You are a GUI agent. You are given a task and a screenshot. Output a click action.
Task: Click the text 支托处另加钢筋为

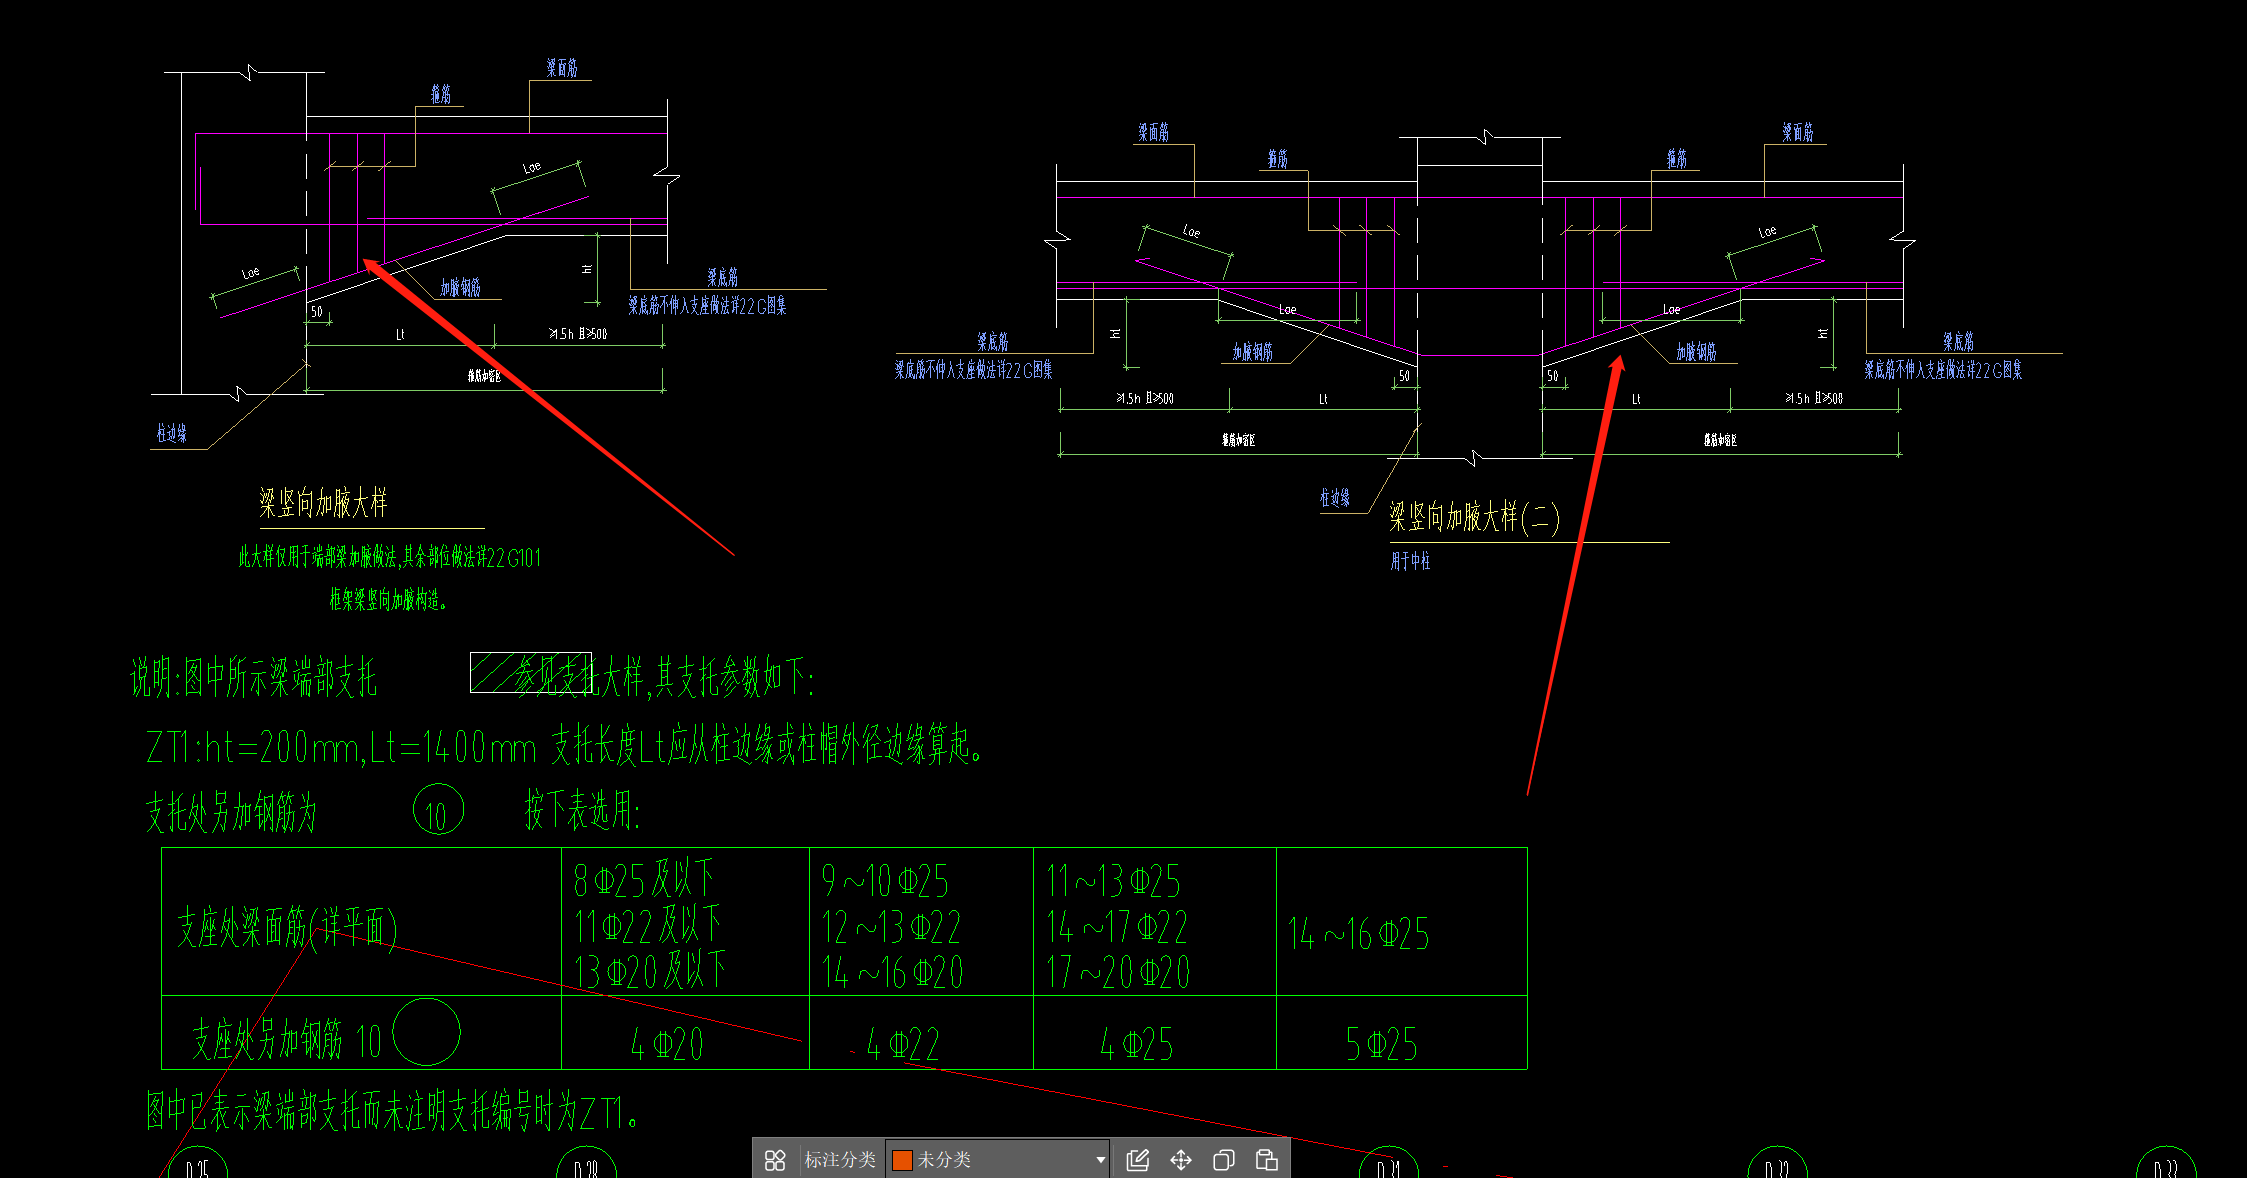[232, 812]
